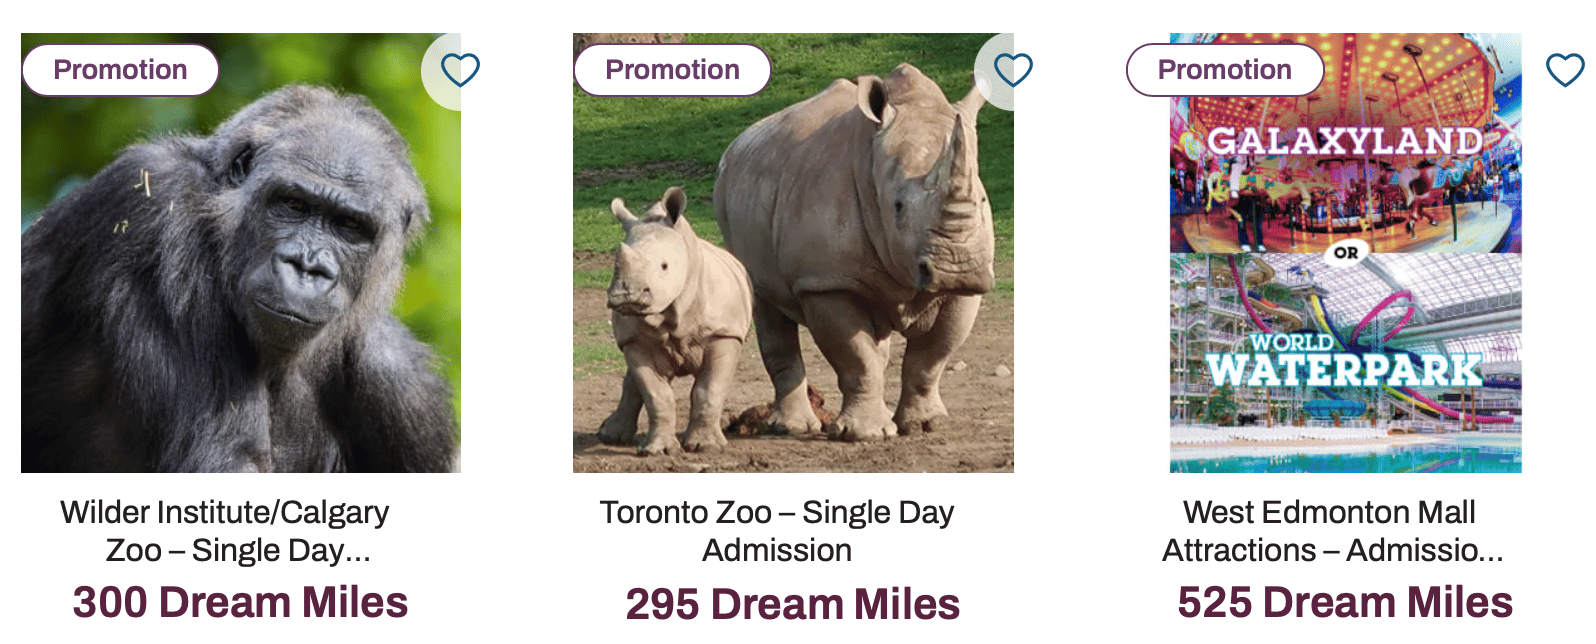Click the Galaxyland logo text in the image
The width and height of the screenshot is (1596, 644).
(1345, 141)
